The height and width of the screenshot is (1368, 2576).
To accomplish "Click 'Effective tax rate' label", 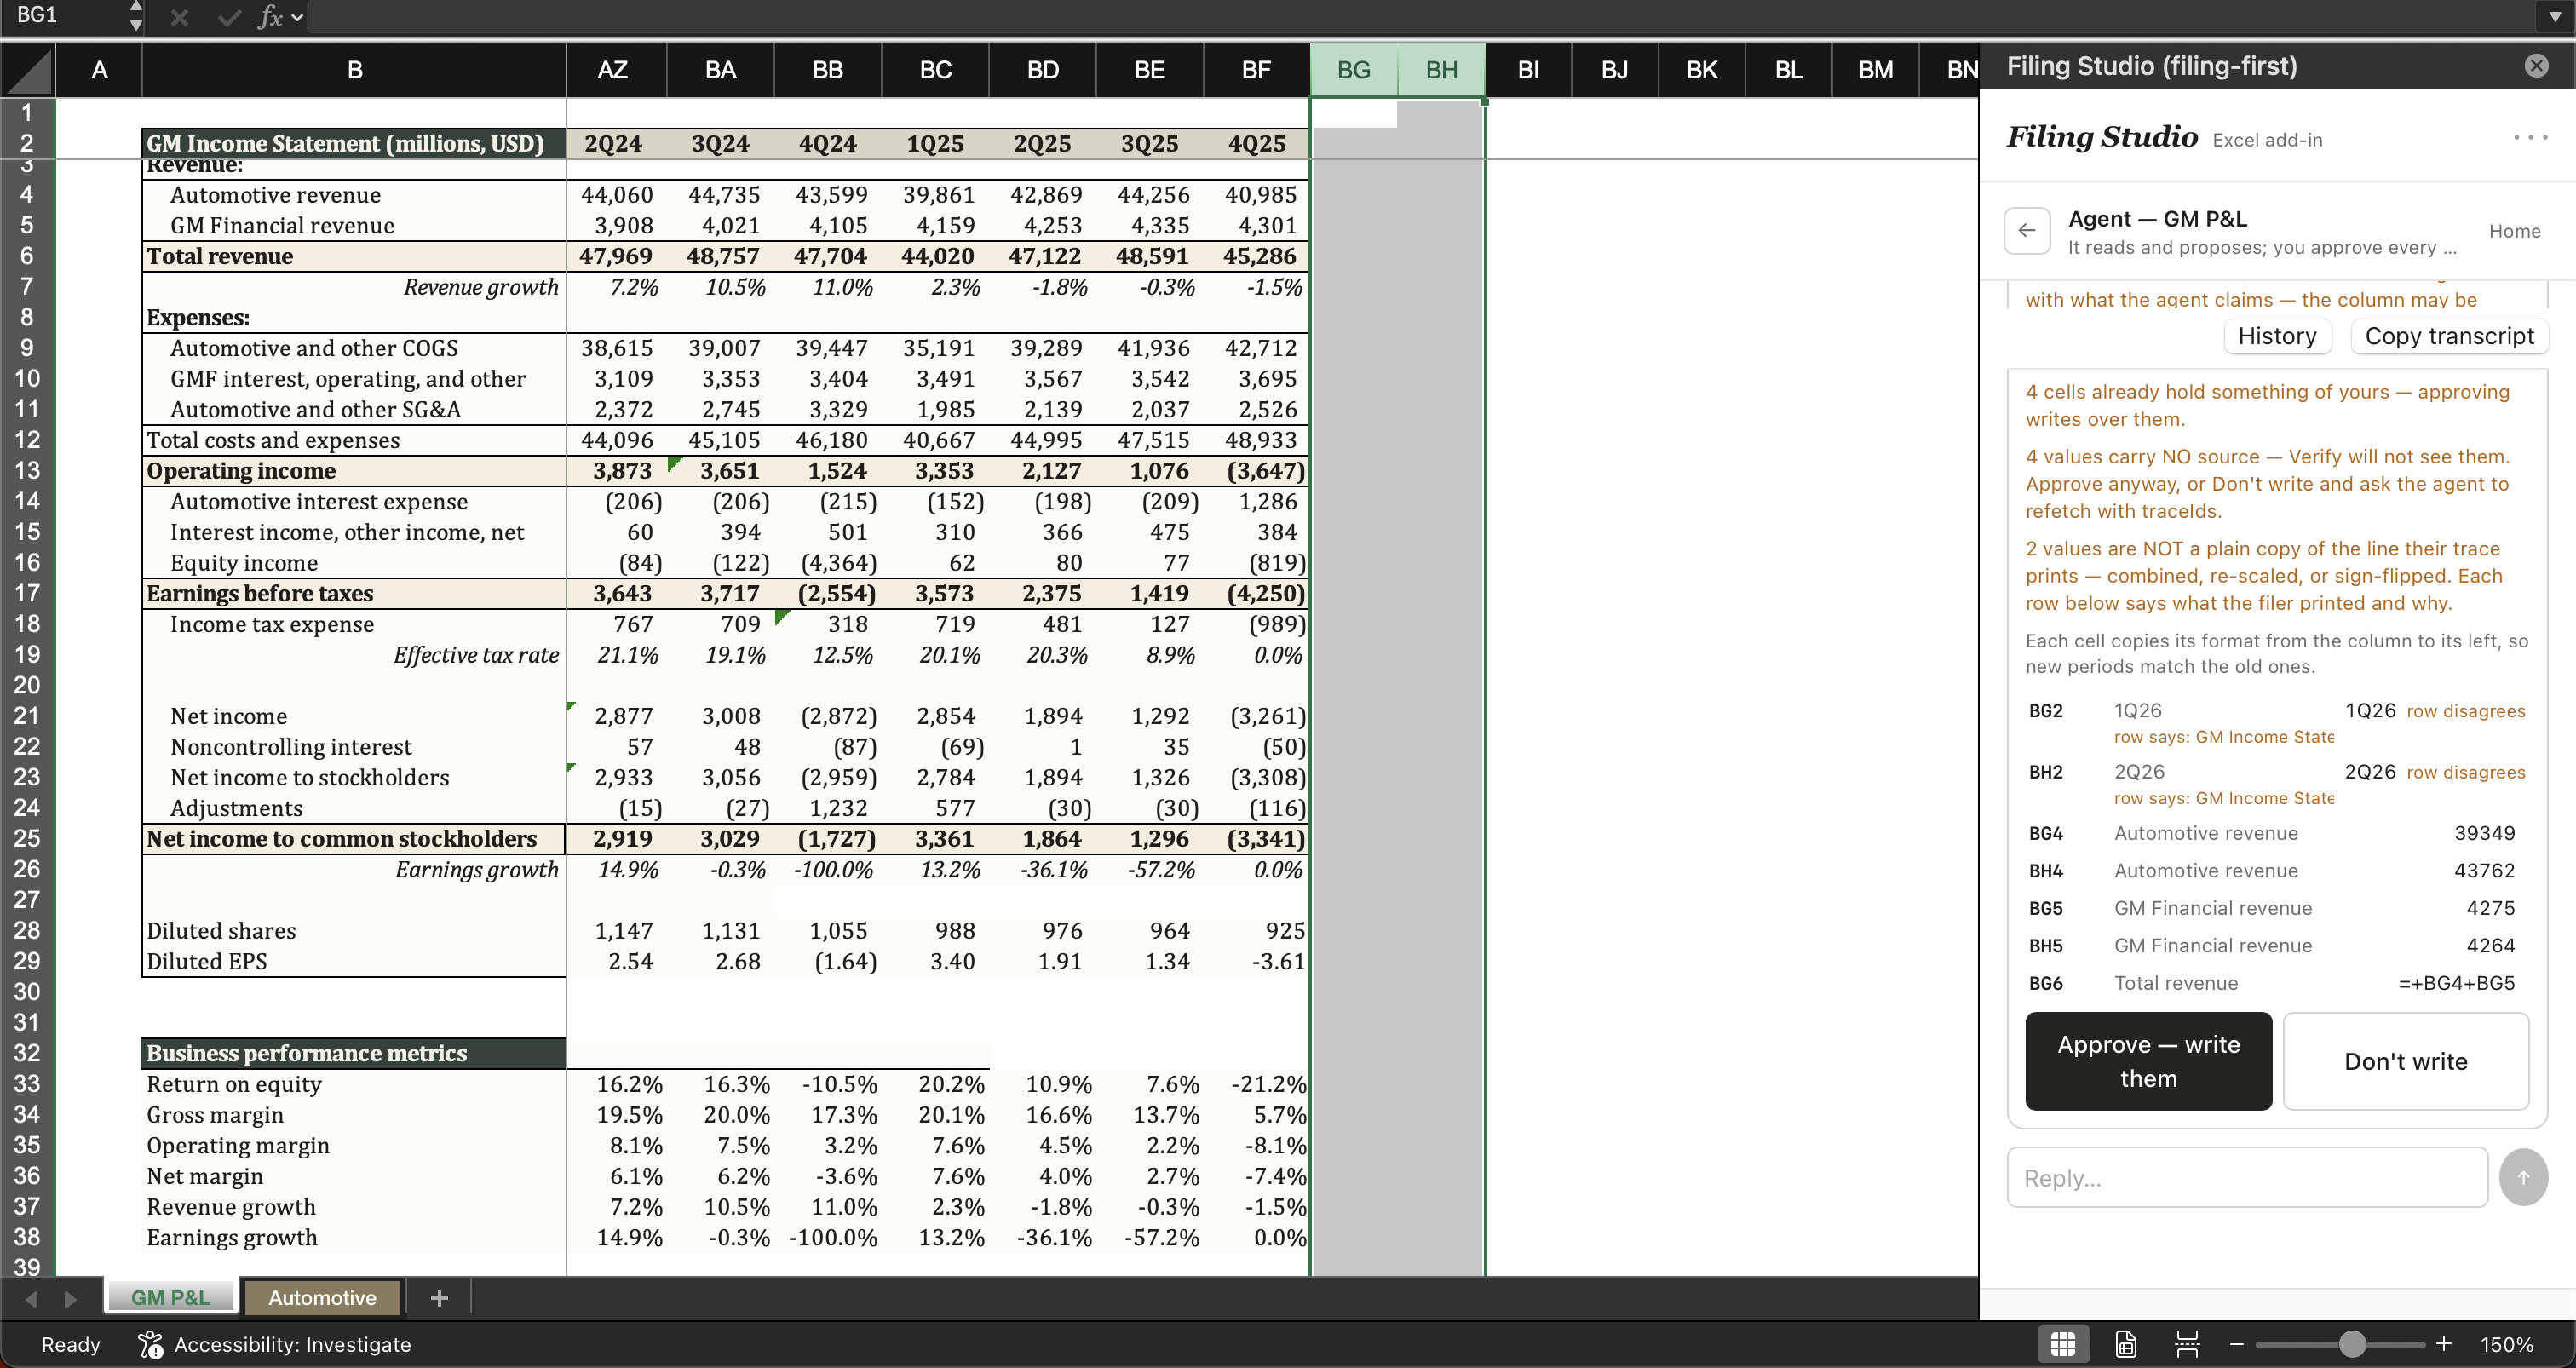I will click(x=476, y=655).
